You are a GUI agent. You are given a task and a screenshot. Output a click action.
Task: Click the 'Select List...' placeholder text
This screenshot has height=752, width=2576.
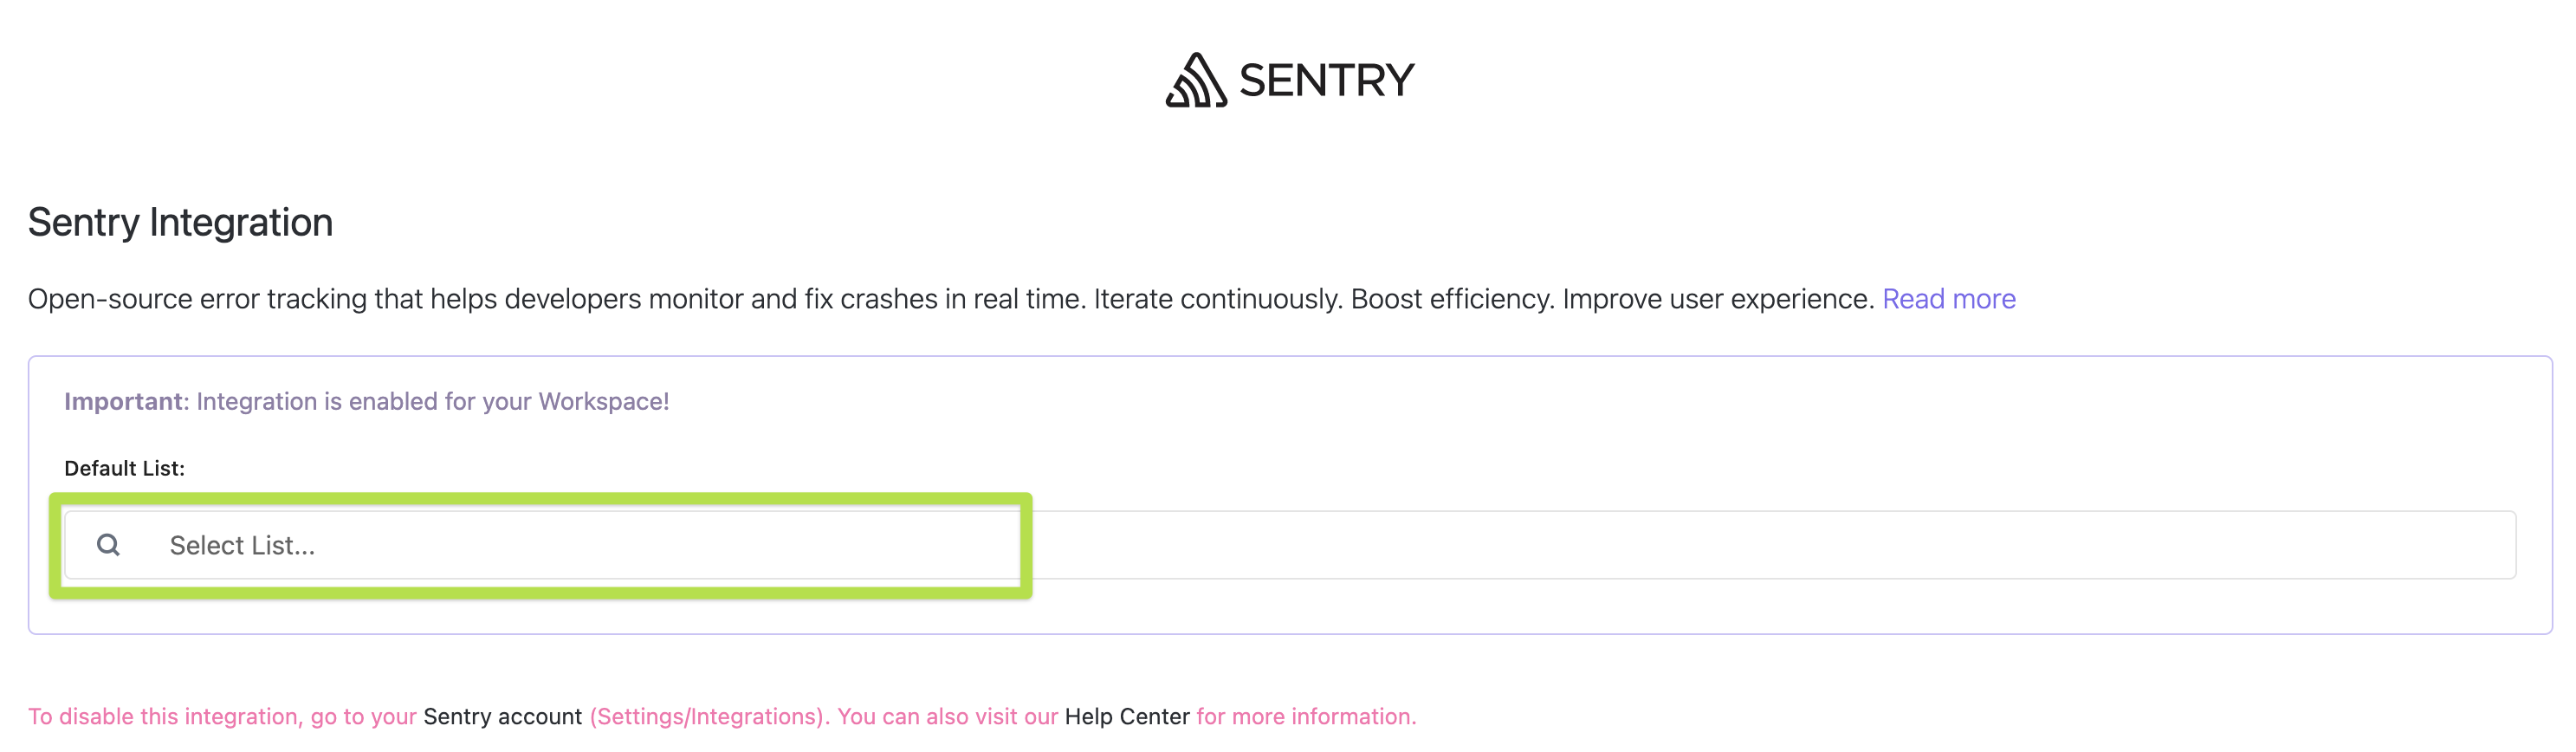[242, 545]
